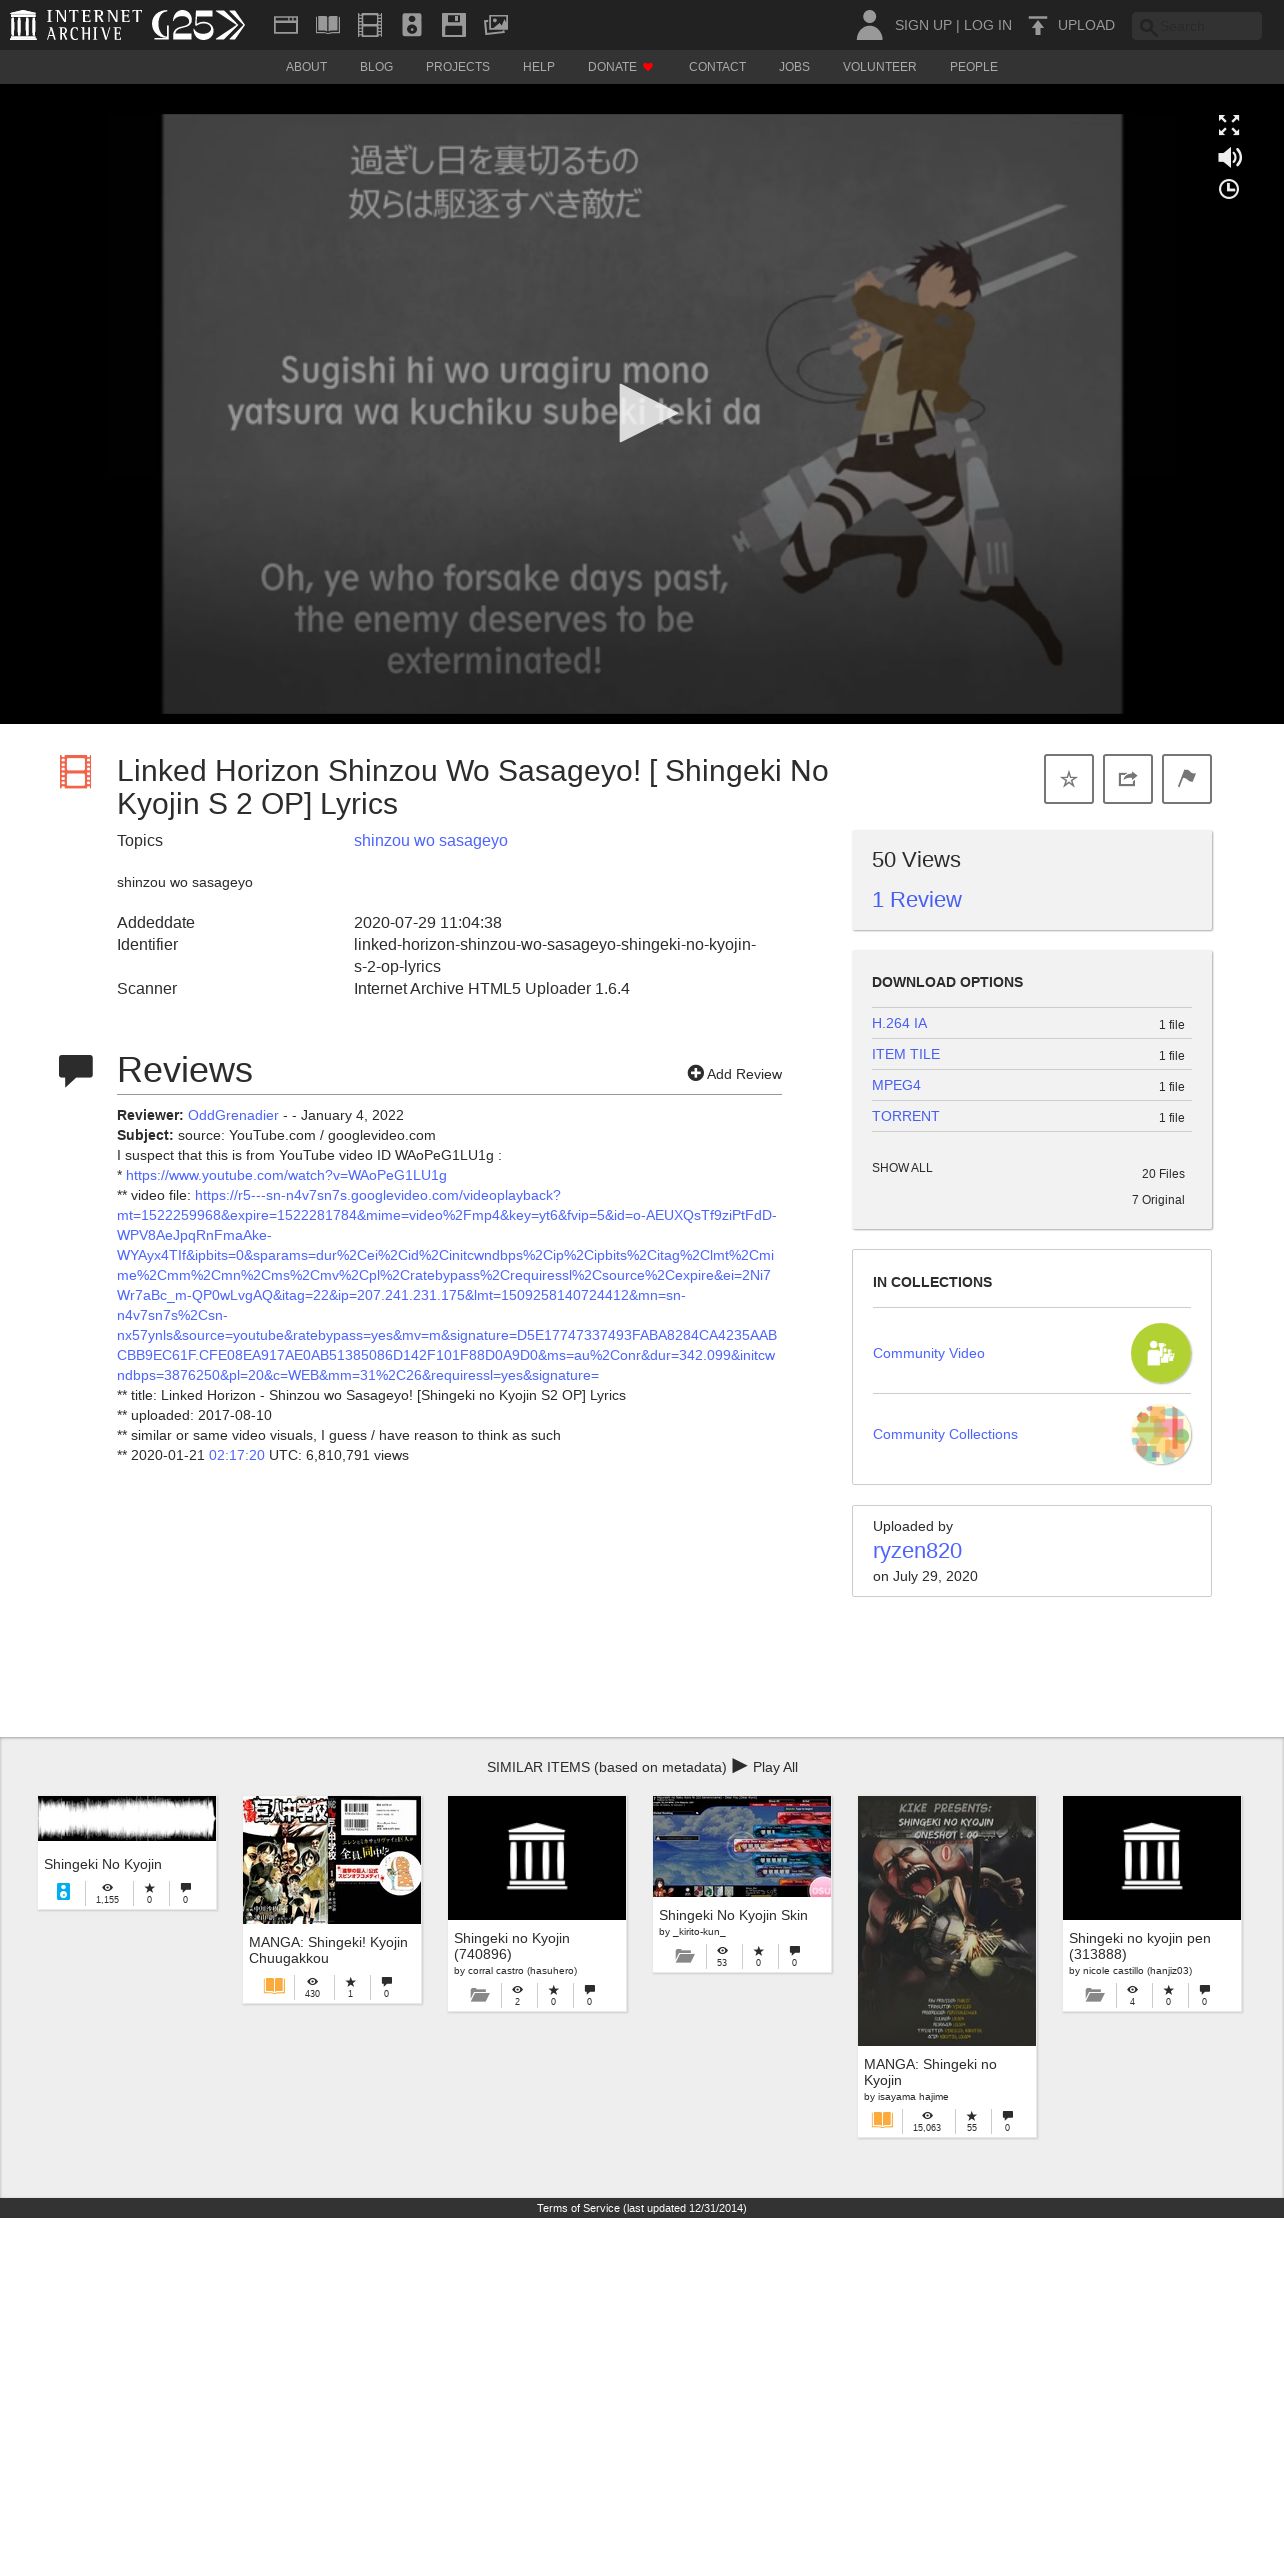Open the Audio speaker icon
Image resolution: width=1284 pixels, height=2568 pixels.
pyautogui.click(x=412, y=25)
